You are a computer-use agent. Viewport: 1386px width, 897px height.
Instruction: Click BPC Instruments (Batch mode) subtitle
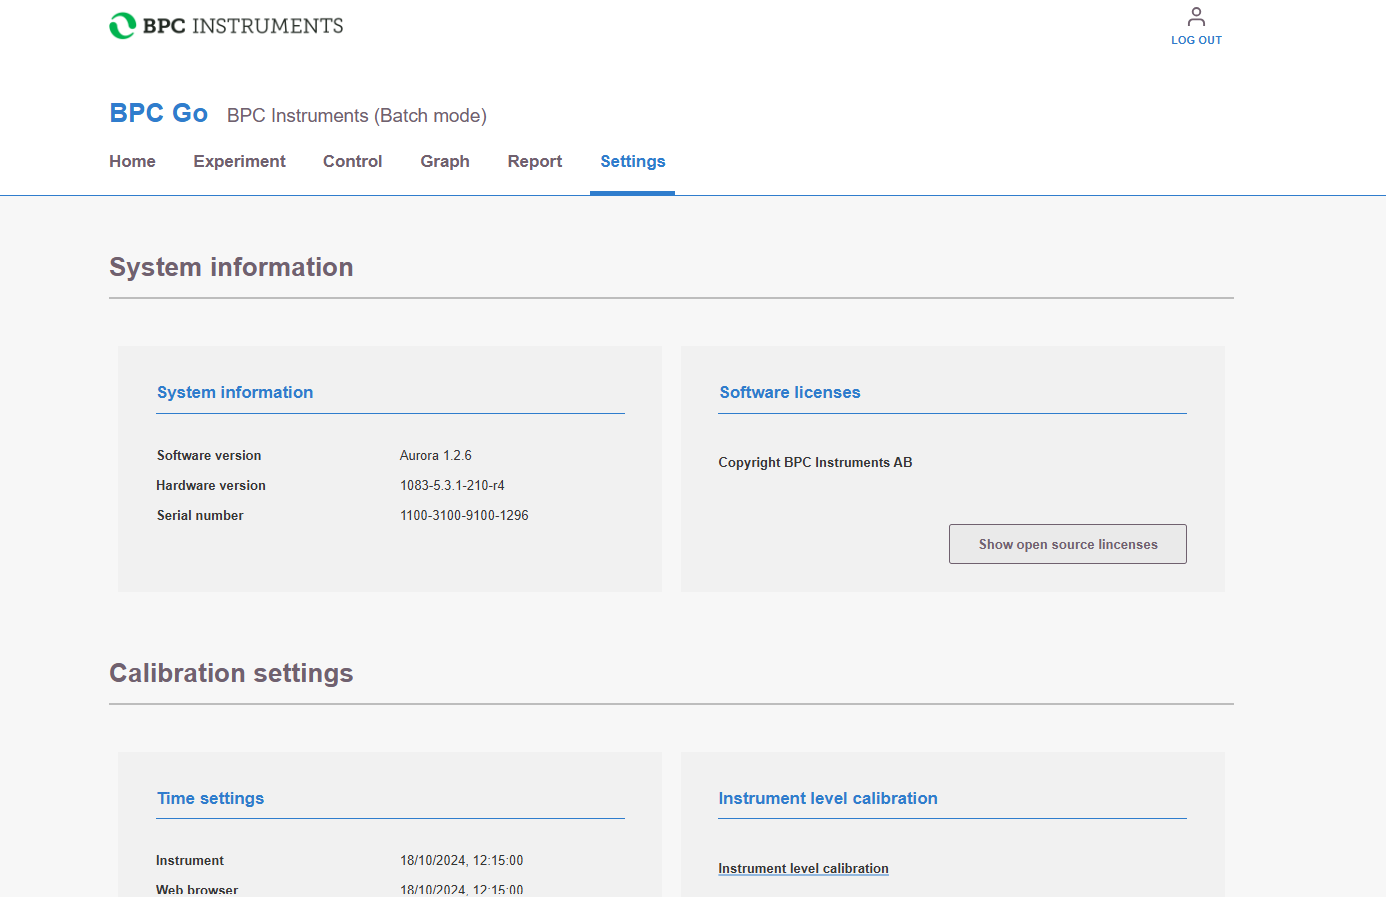pyautogui.click(x=357, y=115)
